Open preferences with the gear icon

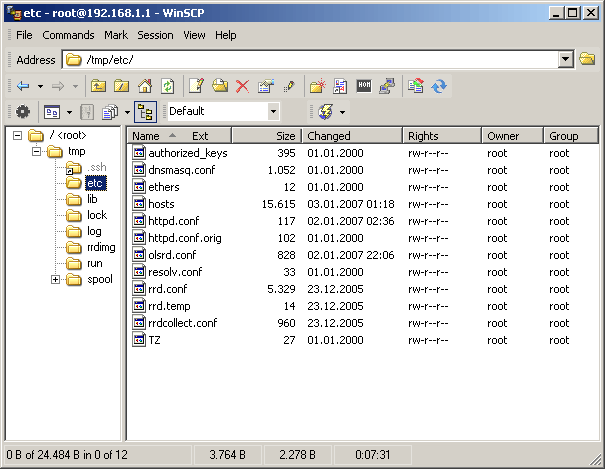point(21,112)
